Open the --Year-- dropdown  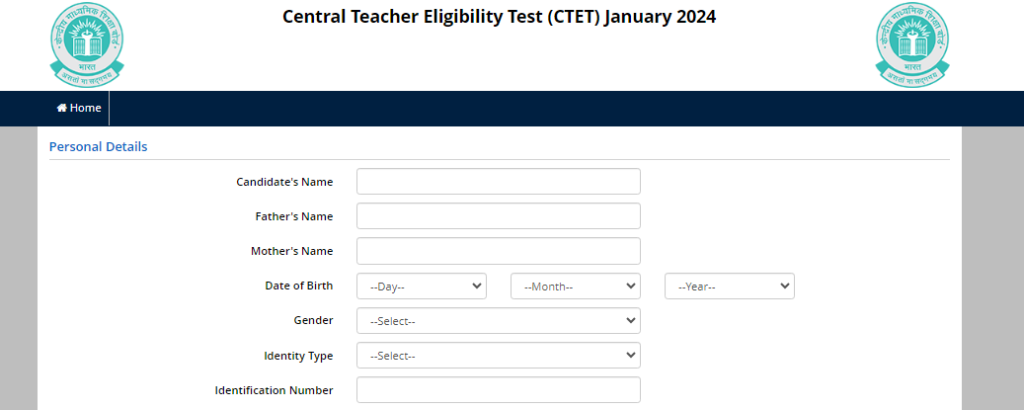tap(729, 286)
